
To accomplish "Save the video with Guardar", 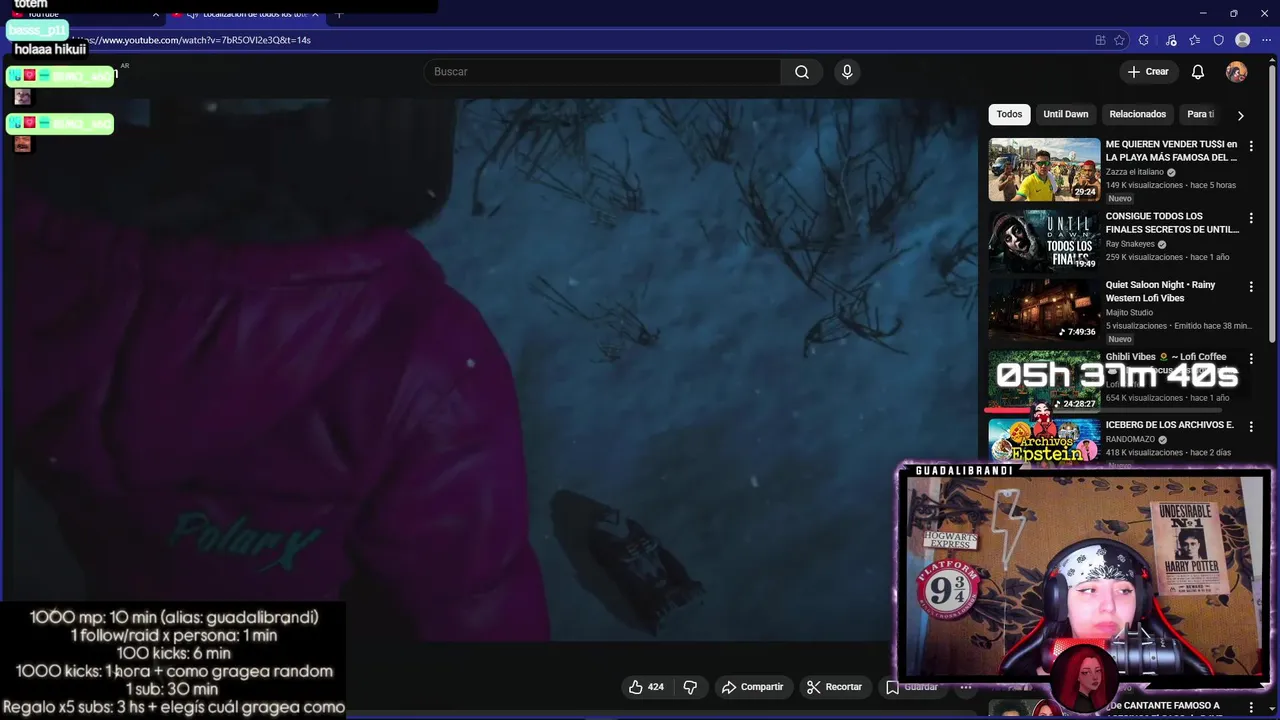I will tap(911, 687).
